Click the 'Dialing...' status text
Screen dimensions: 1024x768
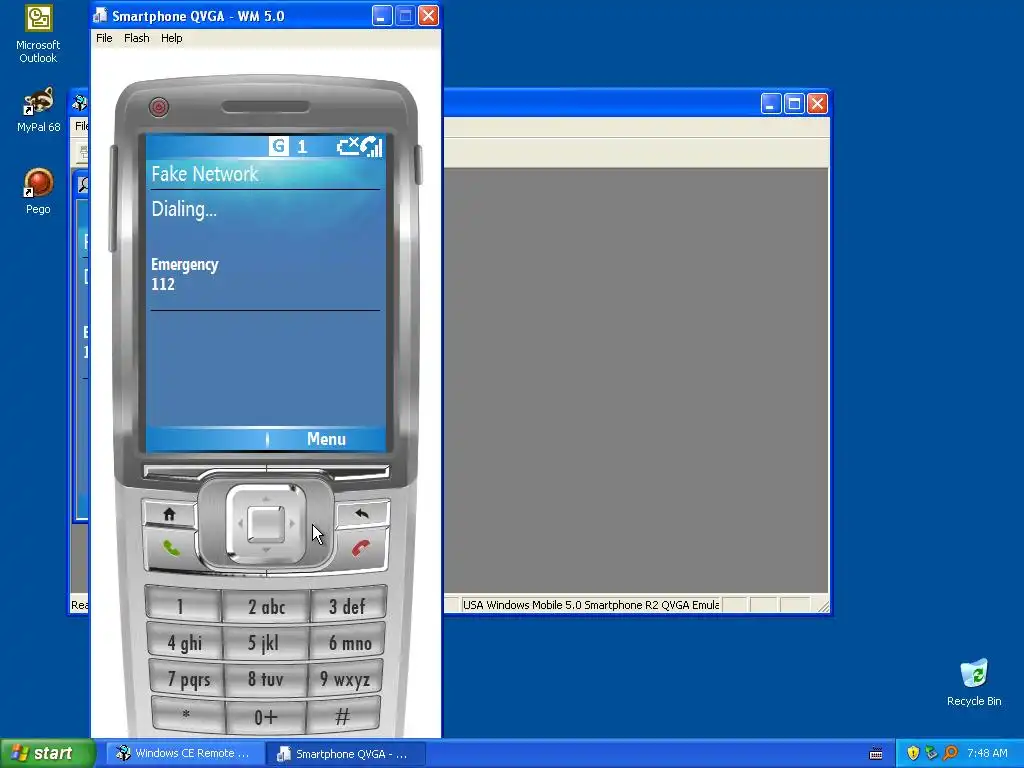click(x=184, y=209)
